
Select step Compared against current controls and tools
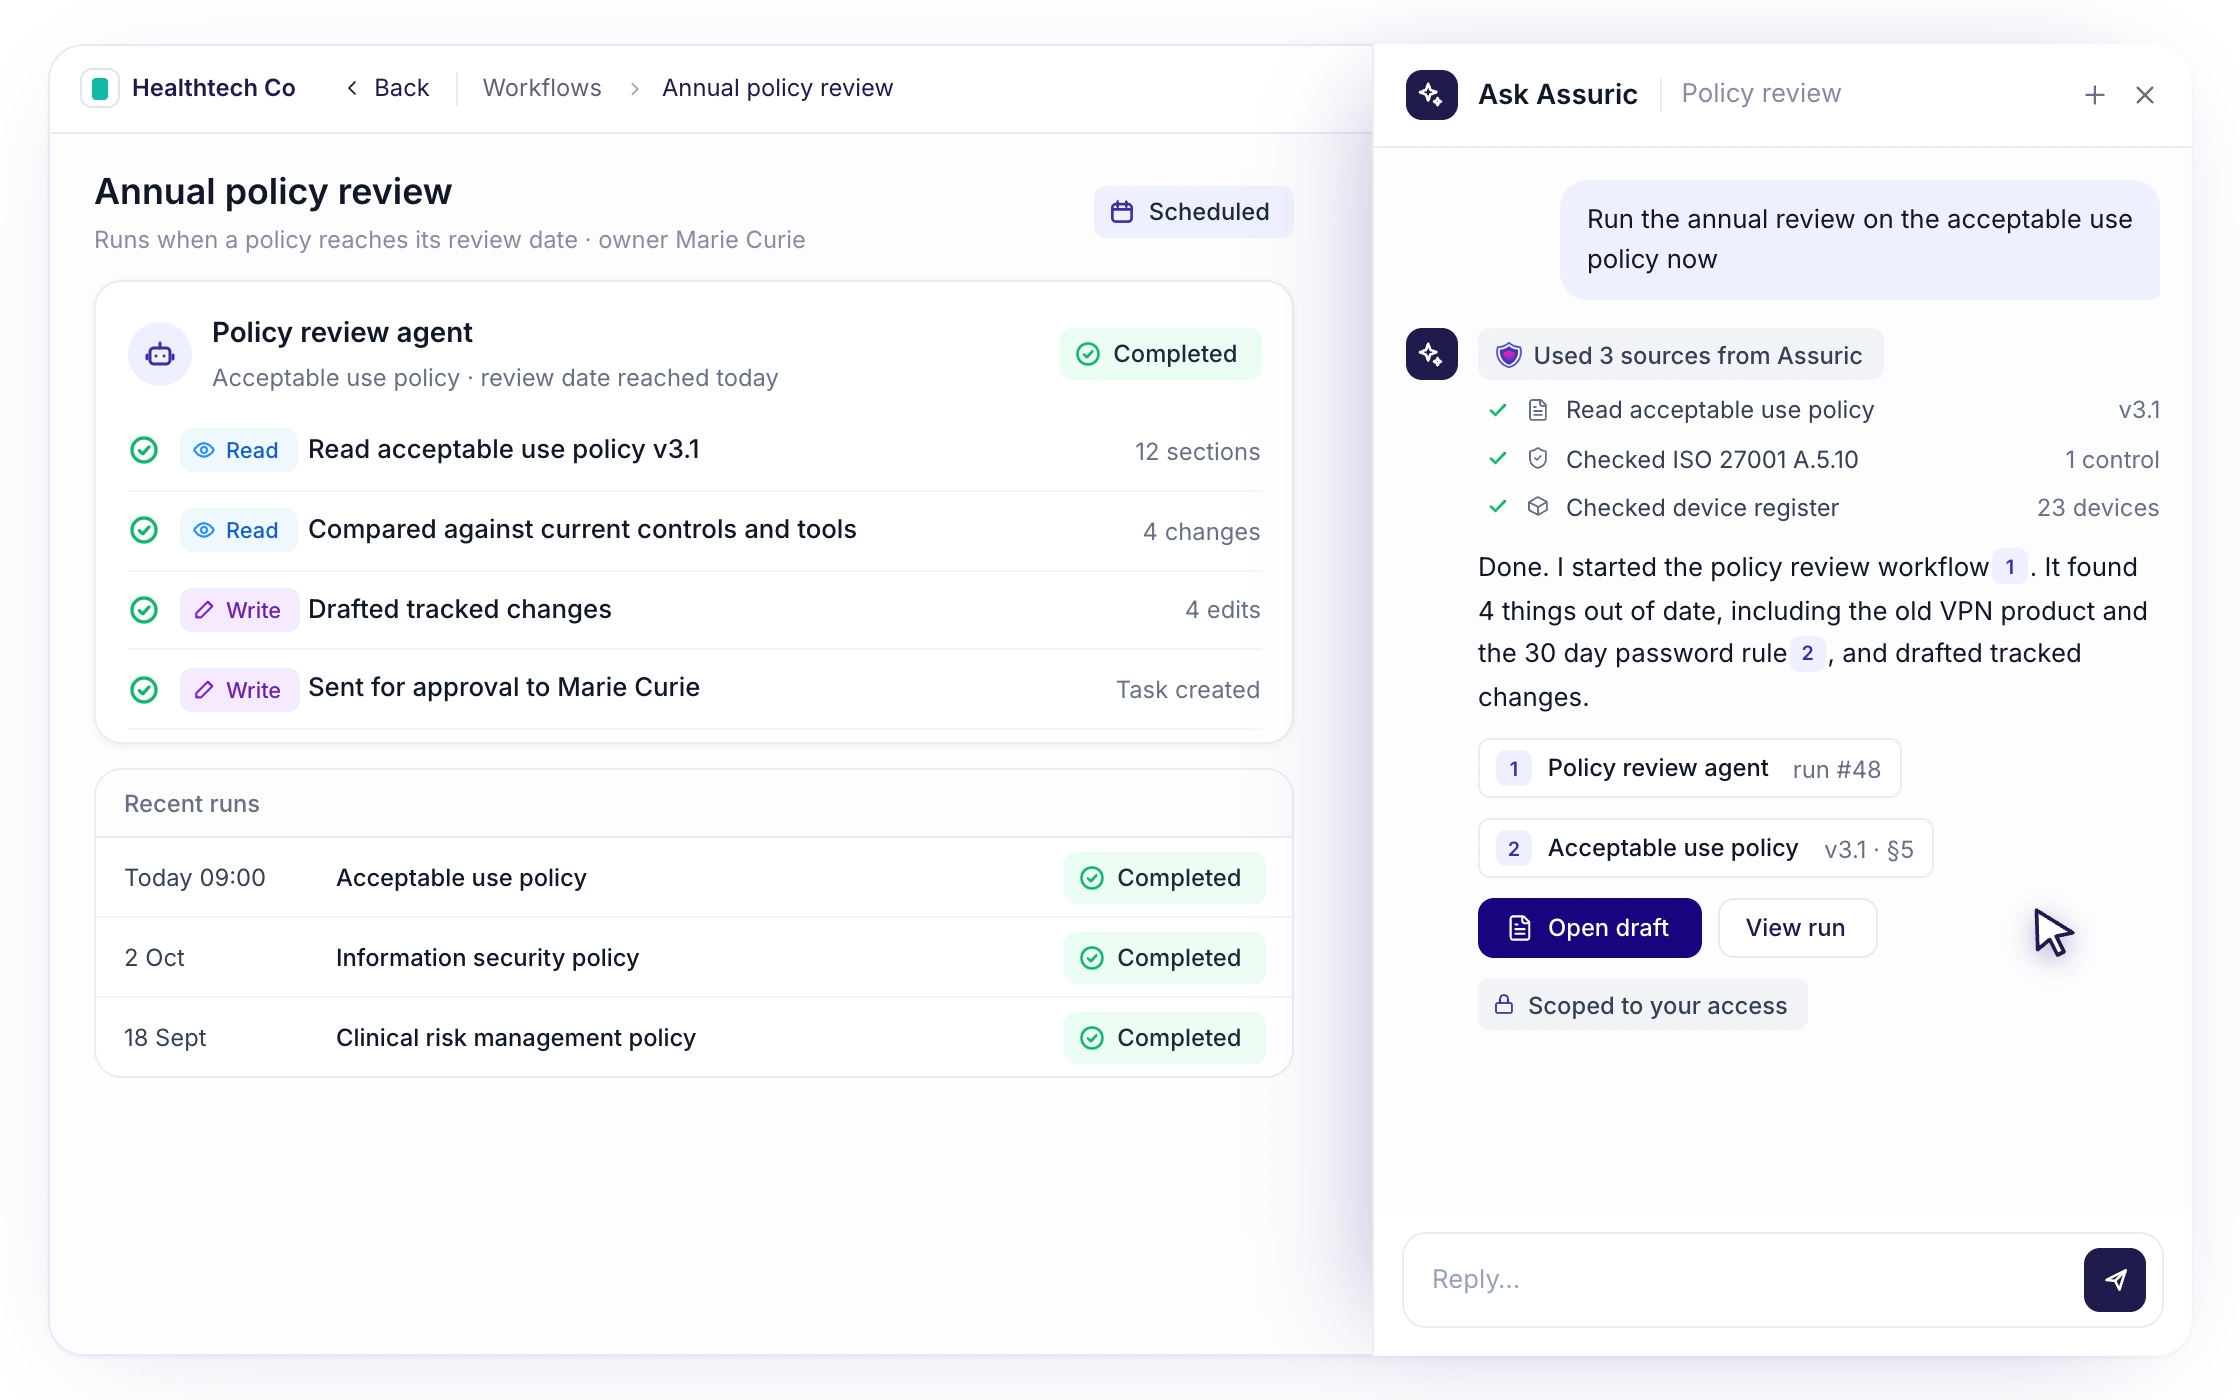(694, 530)
